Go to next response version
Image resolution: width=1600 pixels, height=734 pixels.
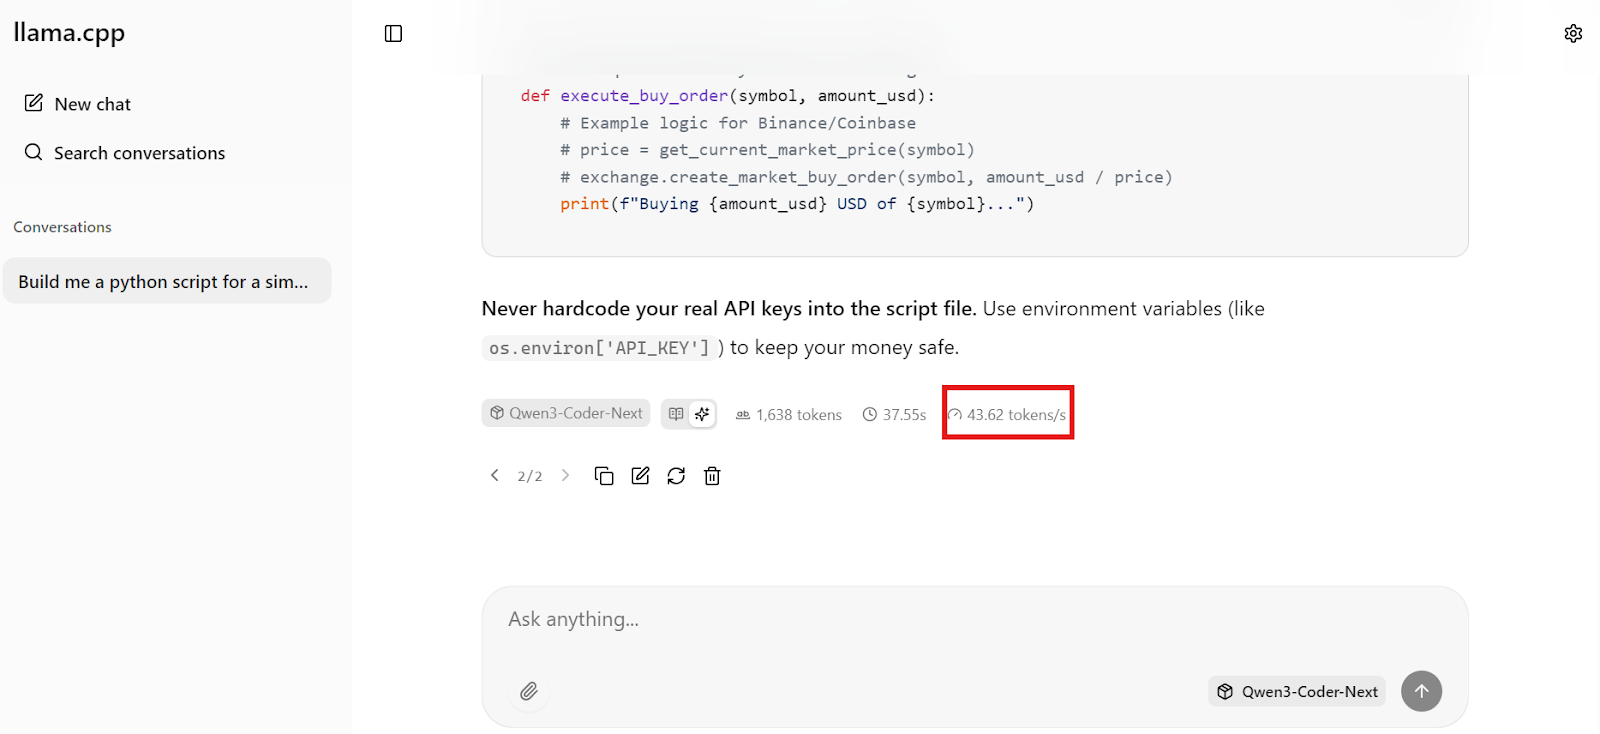565,476
